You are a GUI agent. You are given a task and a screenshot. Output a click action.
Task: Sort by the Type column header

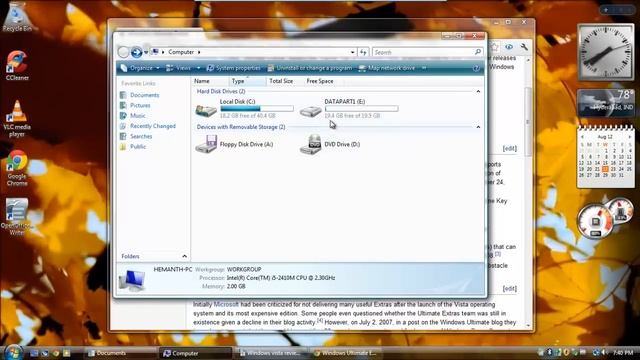click(246, 81)
